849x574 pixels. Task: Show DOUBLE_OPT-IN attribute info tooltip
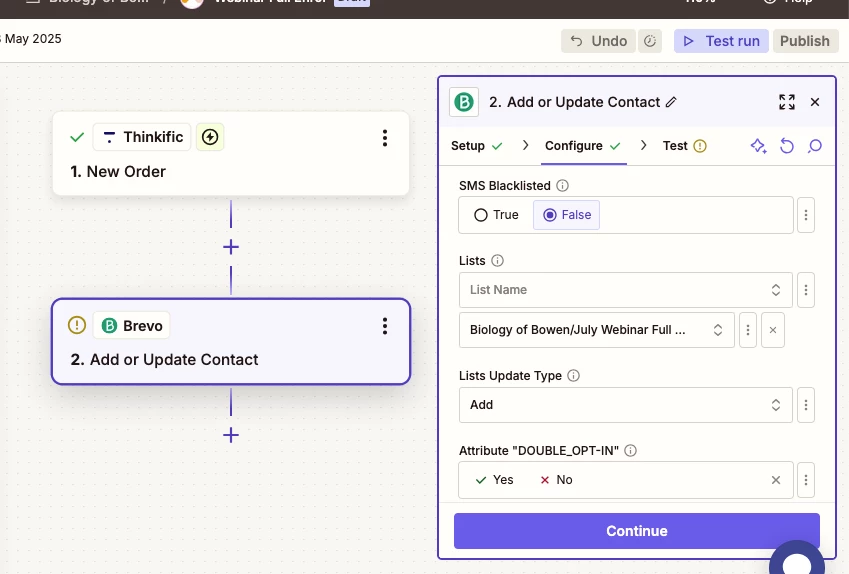630,451
